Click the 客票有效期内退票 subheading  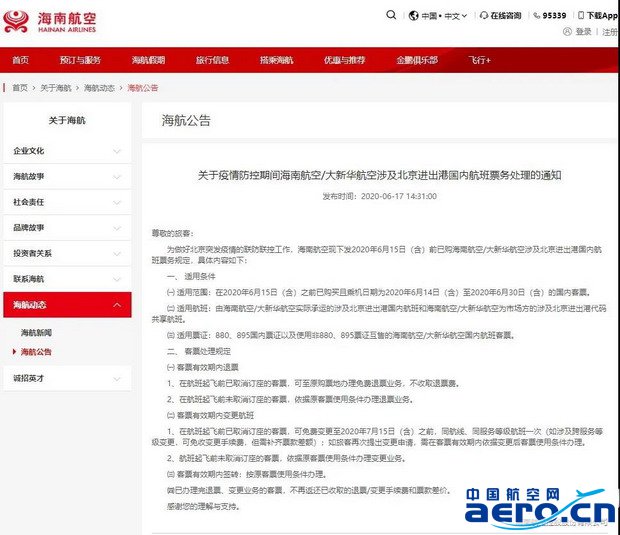click(x=202, y=367)
